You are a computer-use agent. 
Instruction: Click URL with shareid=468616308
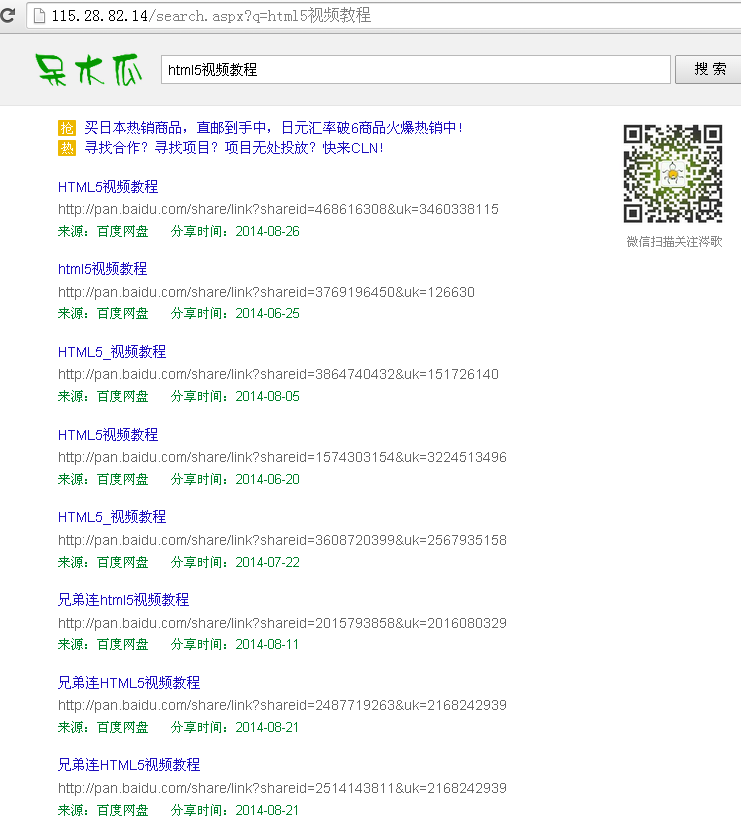click(278, 209)
